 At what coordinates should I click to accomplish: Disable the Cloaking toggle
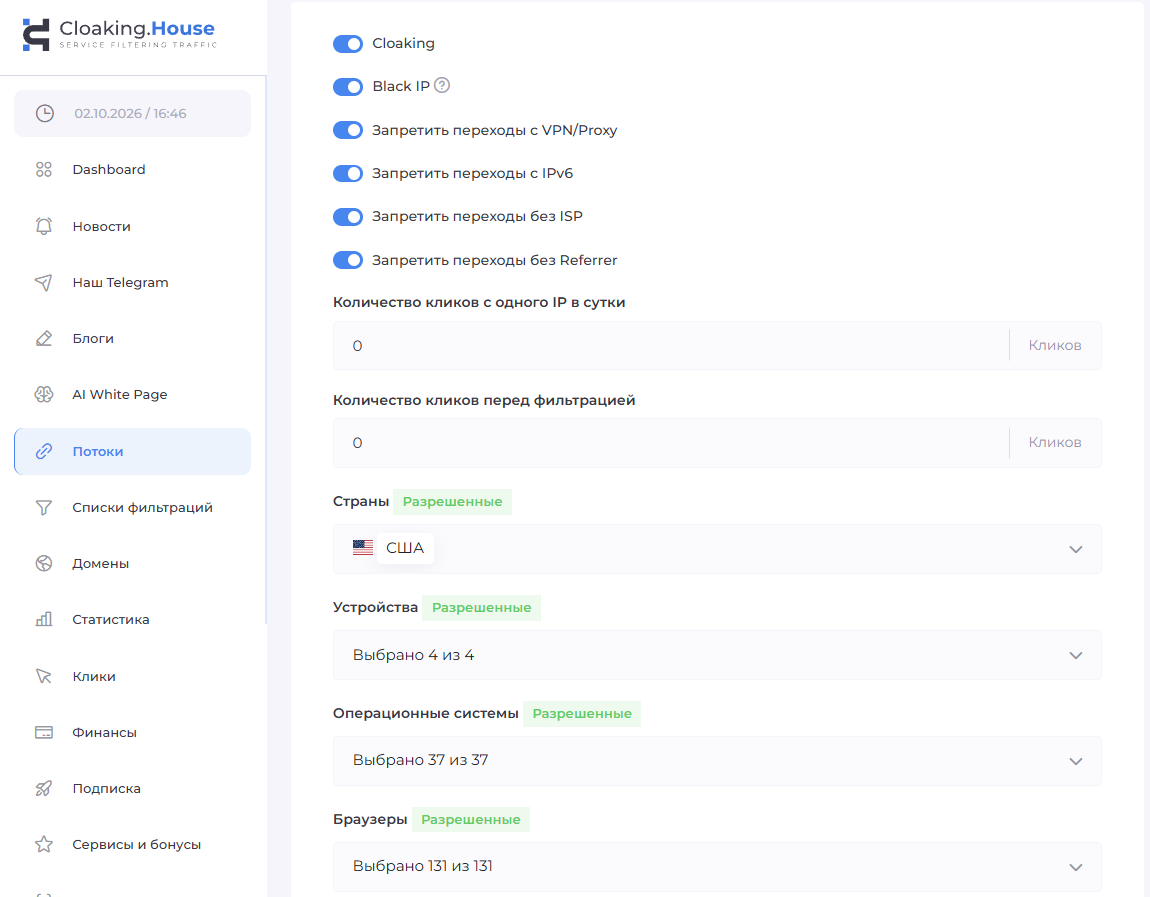(348, 44)
